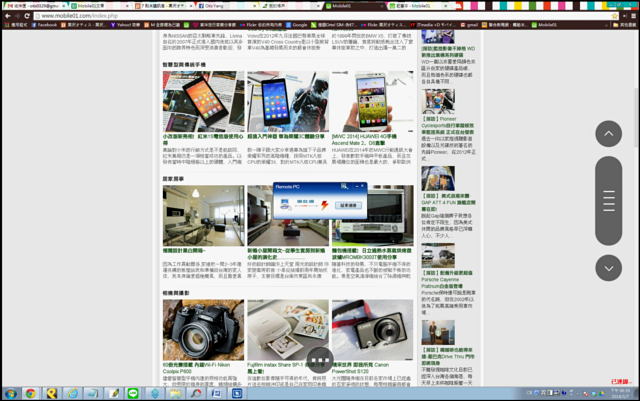The width and height of the screenshot is (640, 401).
Task: Open the Canon PowerShot S120 camera thumbnail
Action: 372,330
